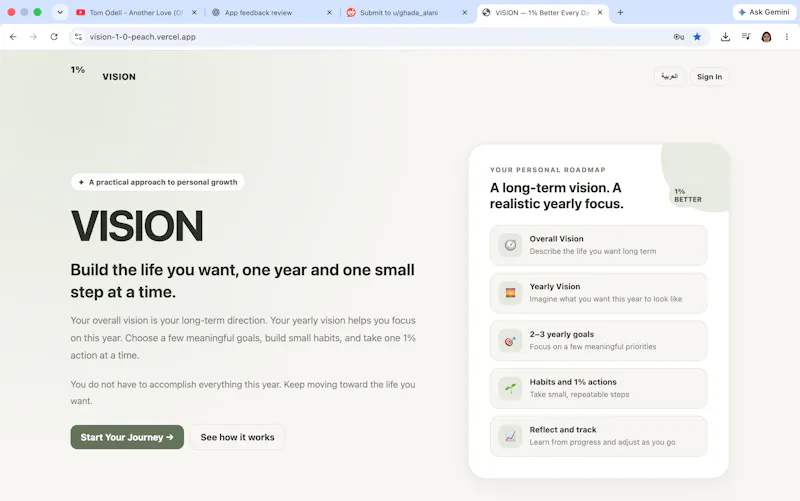Click the YOUR PERSONAL ROADMAP label
This screenshot has height=501, width=800.
click(x=547, y=170)
